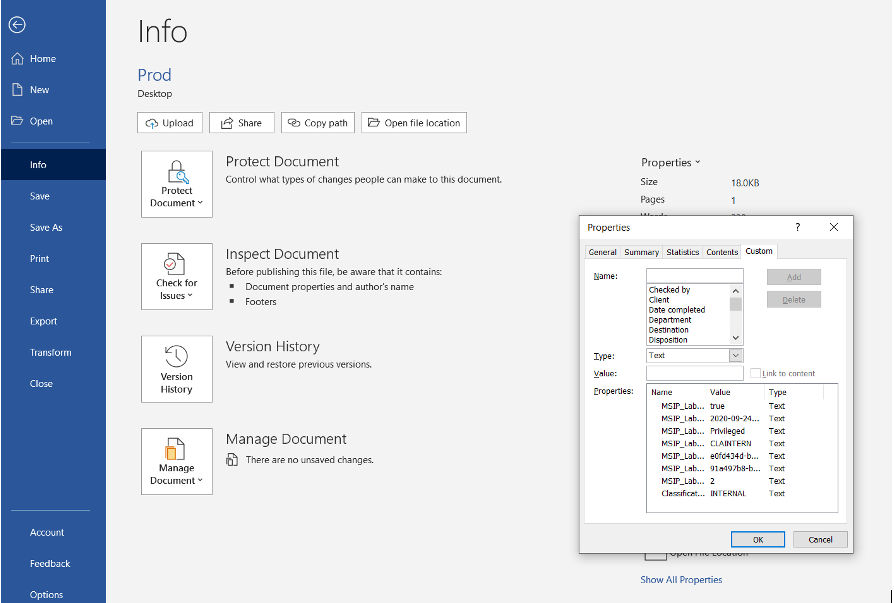Switch to the Summary tab

[x=641, y=252]
